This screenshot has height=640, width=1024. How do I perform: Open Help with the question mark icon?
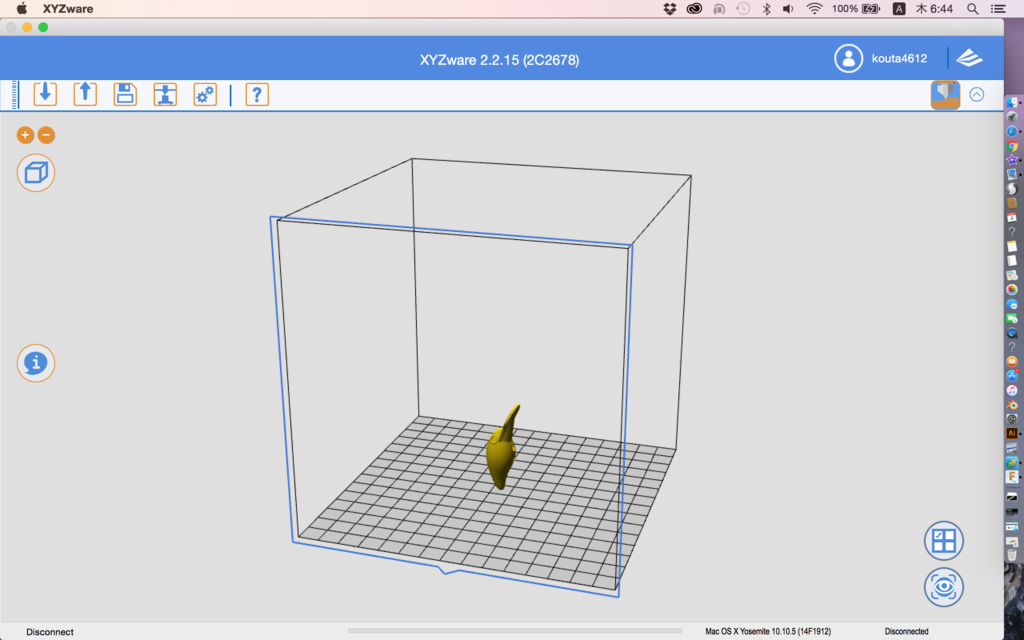[257, 94]
